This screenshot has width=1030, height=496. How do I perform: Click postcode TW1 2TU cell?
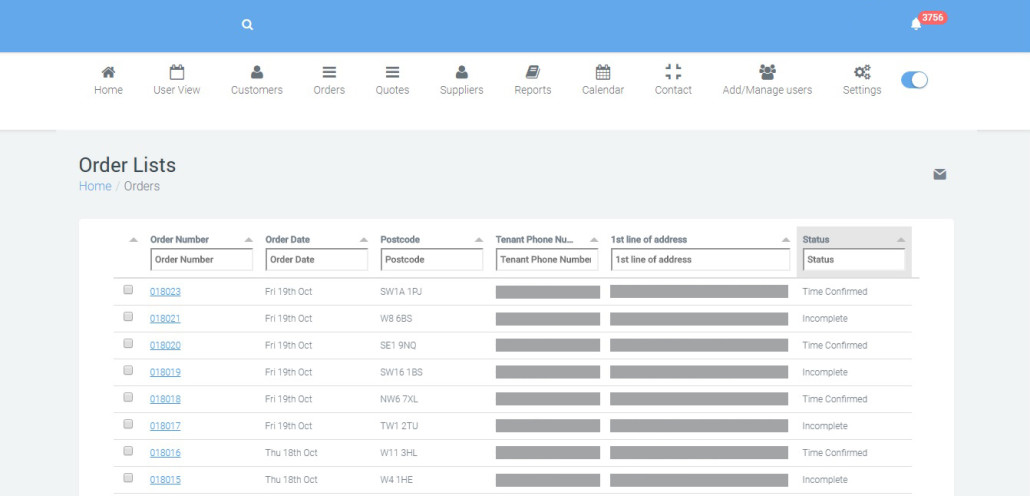click(x=399, y=426)
